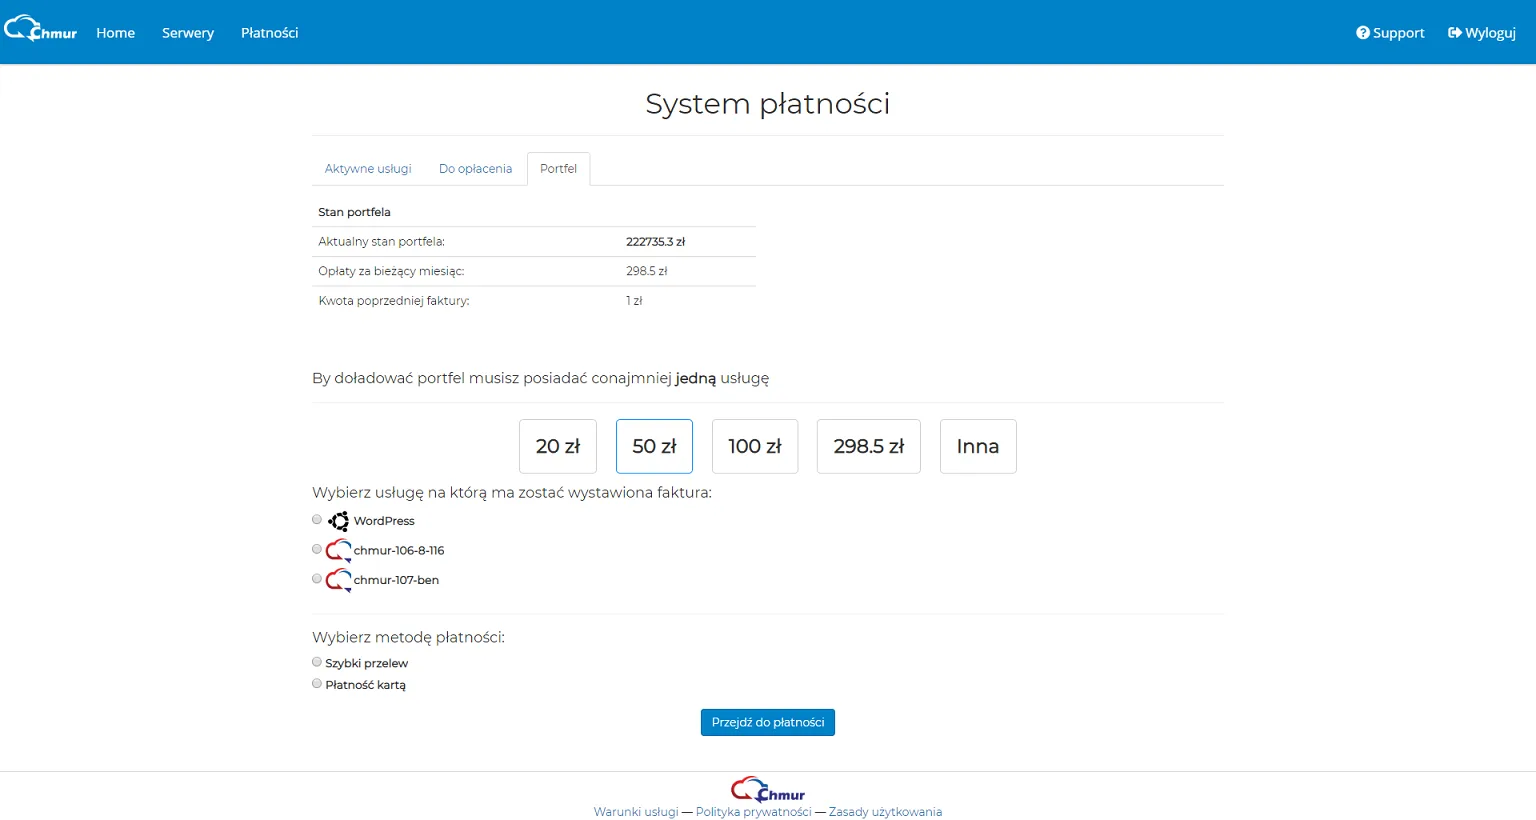Click the Przejdź do płatności button

[768, 722]
